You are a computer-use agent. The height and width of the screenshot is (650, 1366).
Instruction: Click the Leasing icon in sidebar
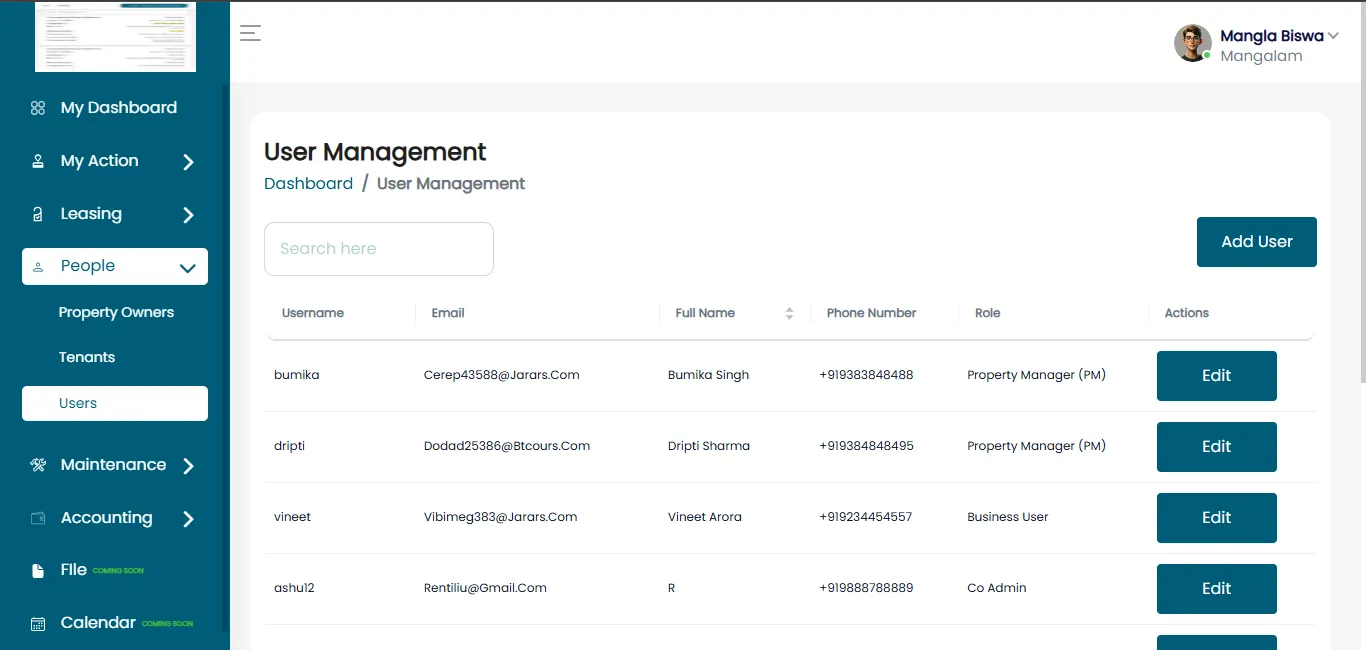point(38,214)
